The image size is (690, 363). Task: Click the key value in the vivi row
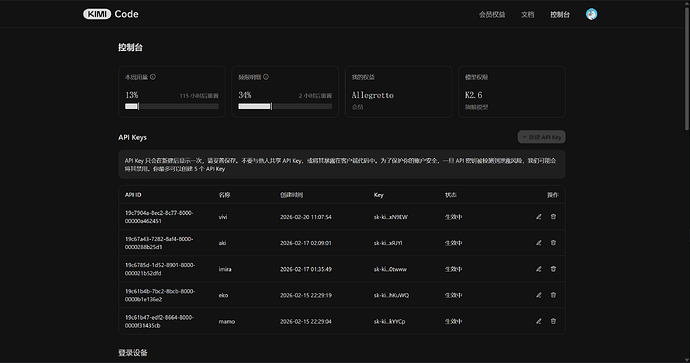391,217
